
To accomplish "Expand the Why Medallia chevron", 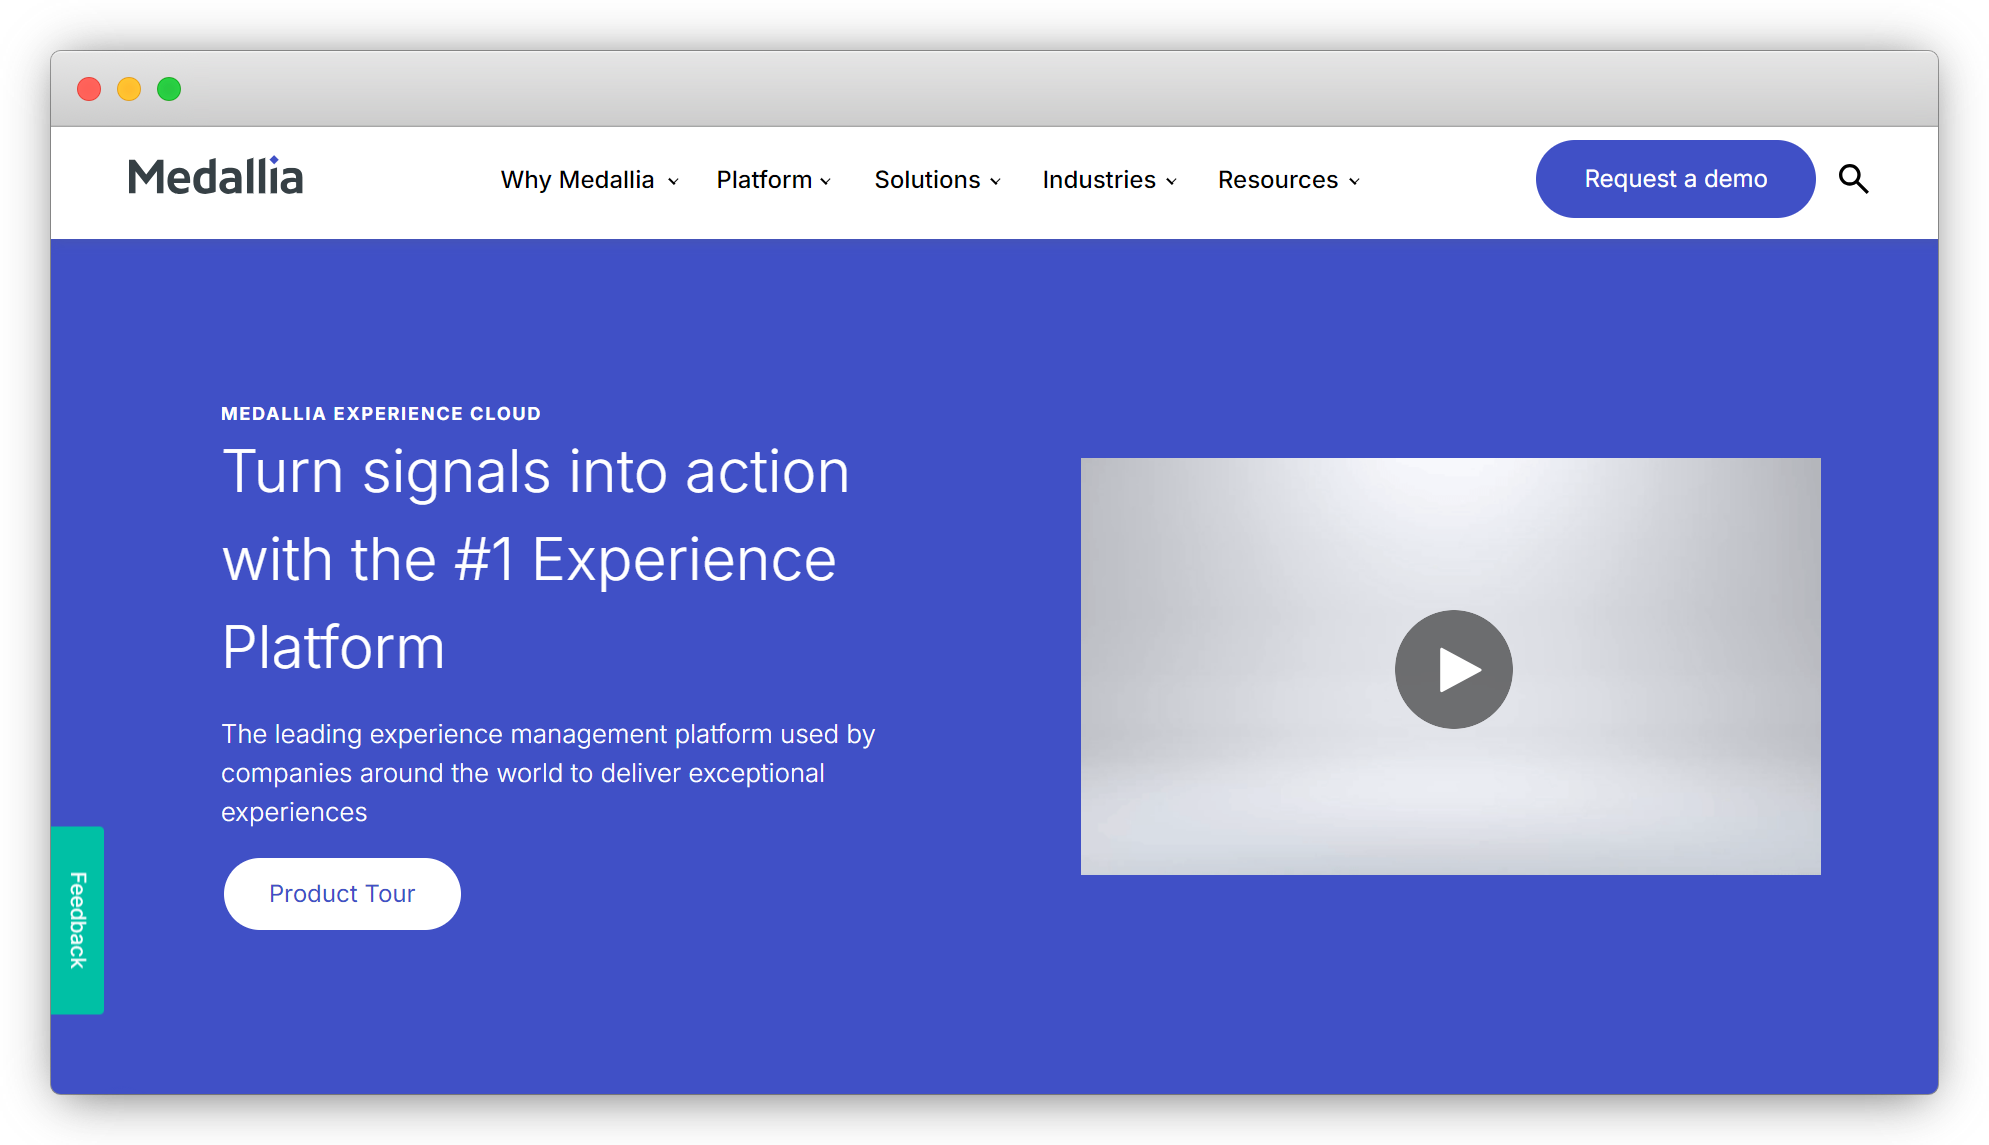I will [673, 182].
